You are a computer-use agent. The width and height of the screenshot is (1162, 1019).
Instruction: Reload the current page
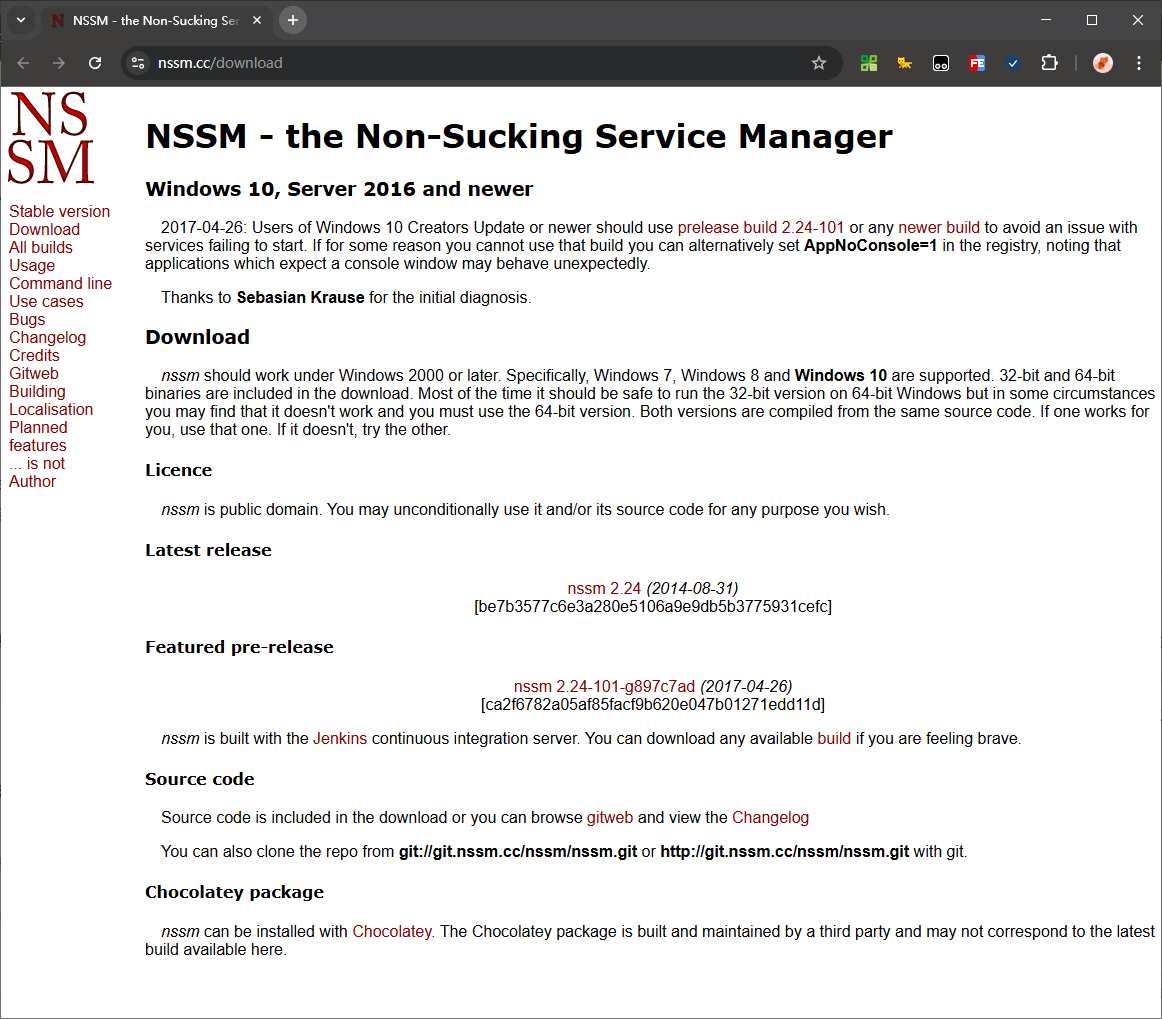[95, 62]
